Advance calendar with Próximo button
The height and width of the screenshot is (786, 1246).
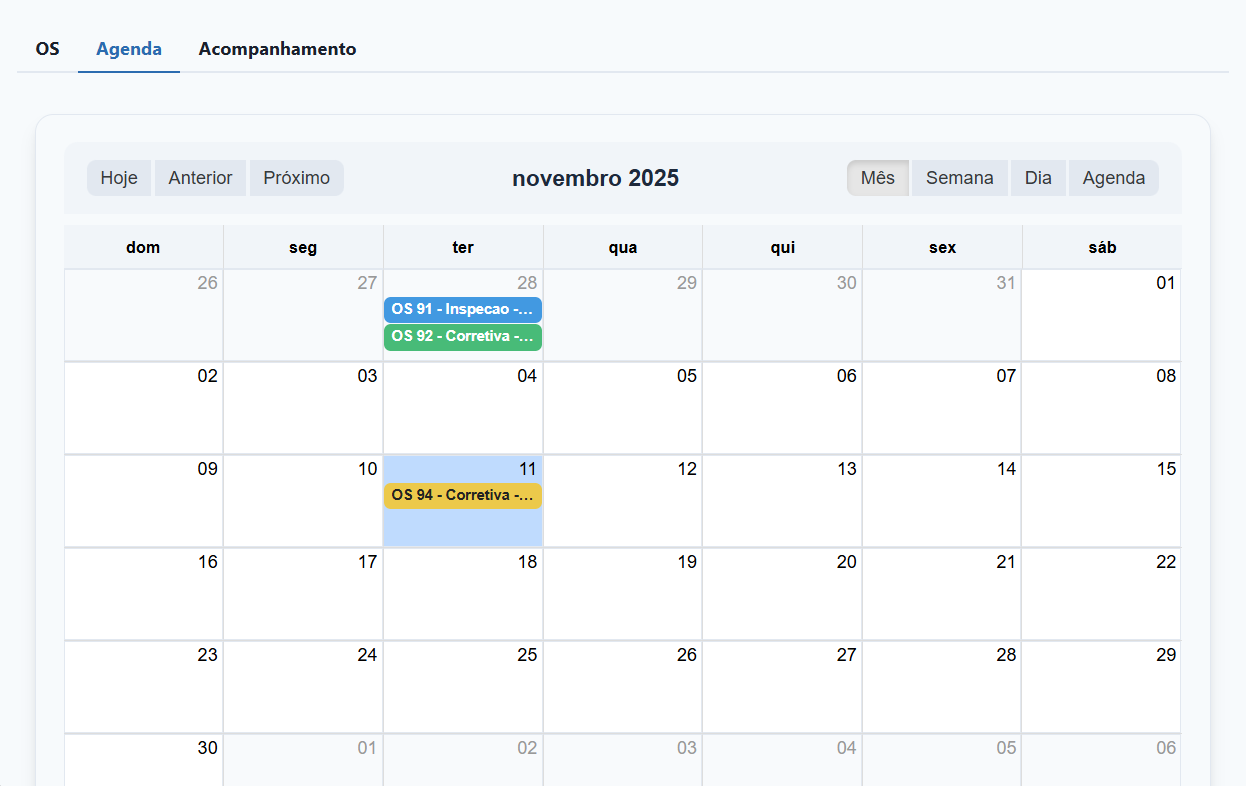296,178
